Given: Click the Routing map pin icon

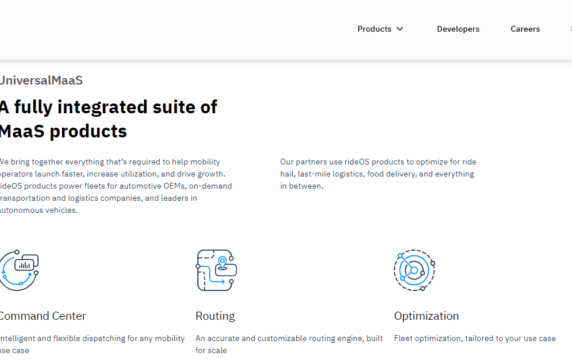Looking at the screenshot, I should click(217, 270).
